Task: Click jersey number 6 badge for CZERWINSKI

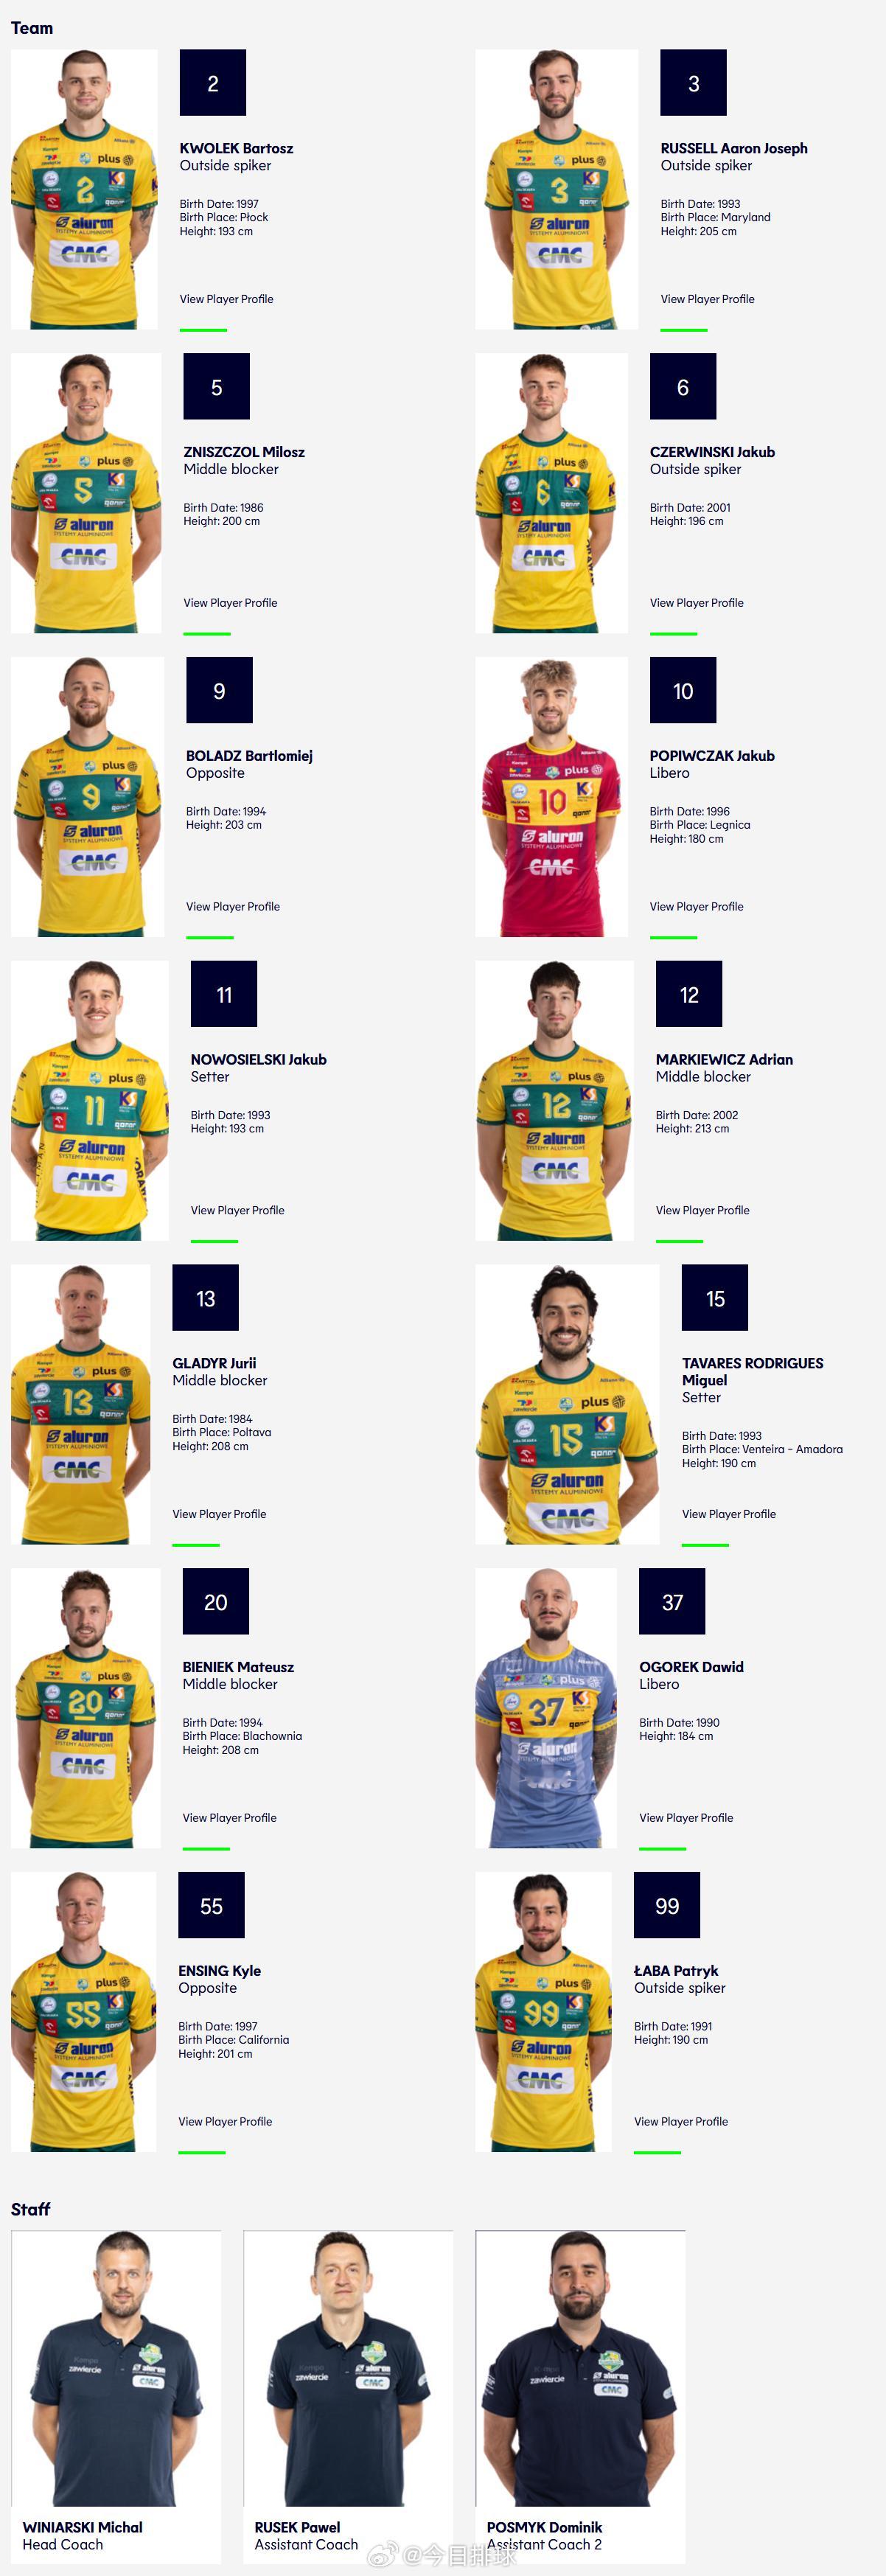Action: (x=683, y=387)
